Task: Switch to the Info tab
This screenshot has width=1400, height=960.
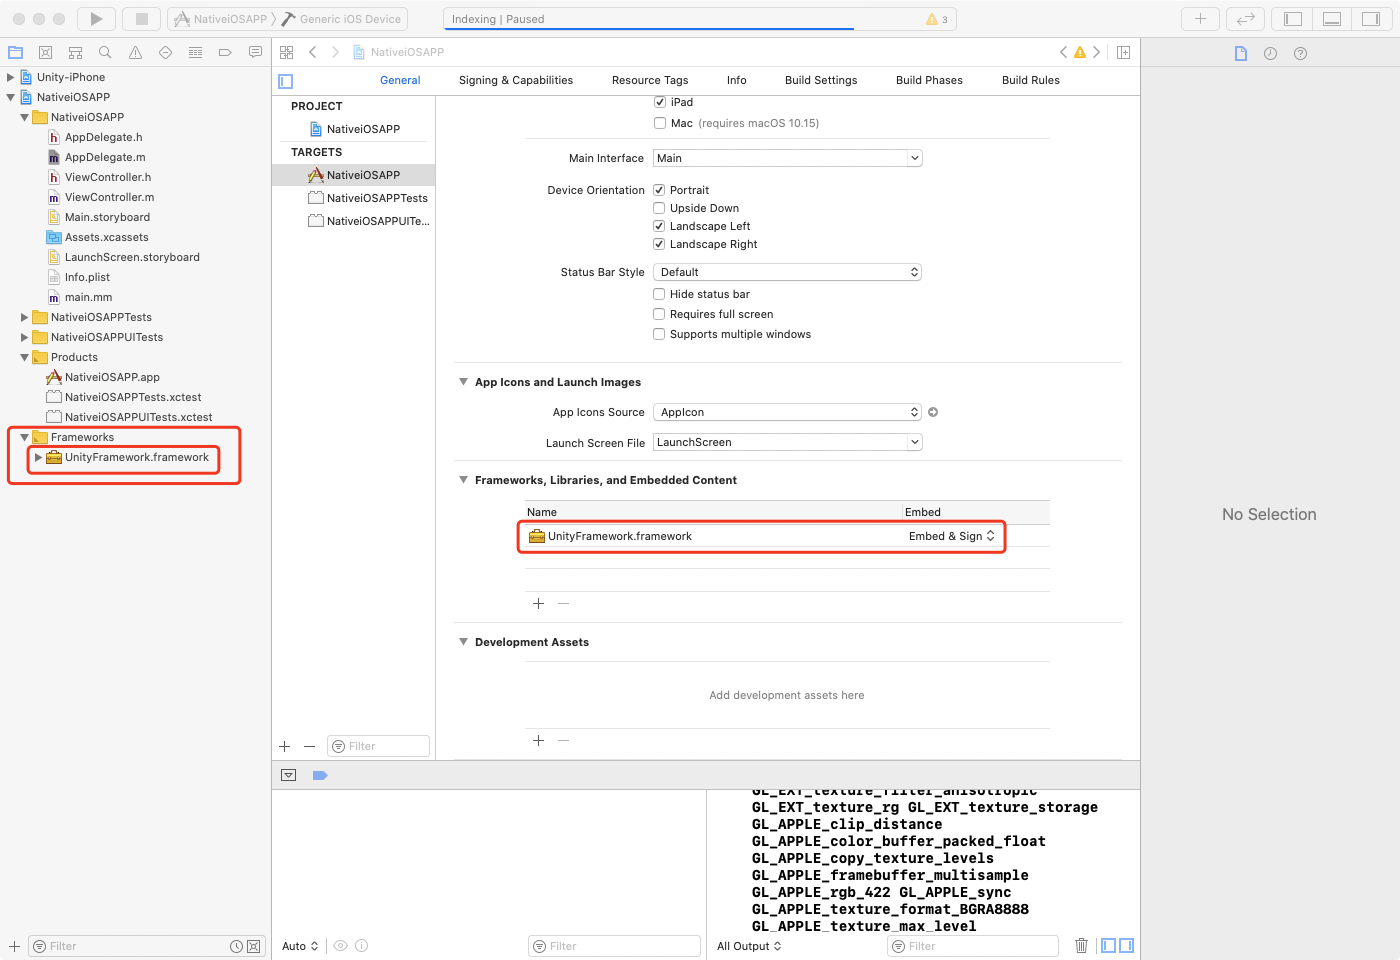Action: click(x=737, y=80)
